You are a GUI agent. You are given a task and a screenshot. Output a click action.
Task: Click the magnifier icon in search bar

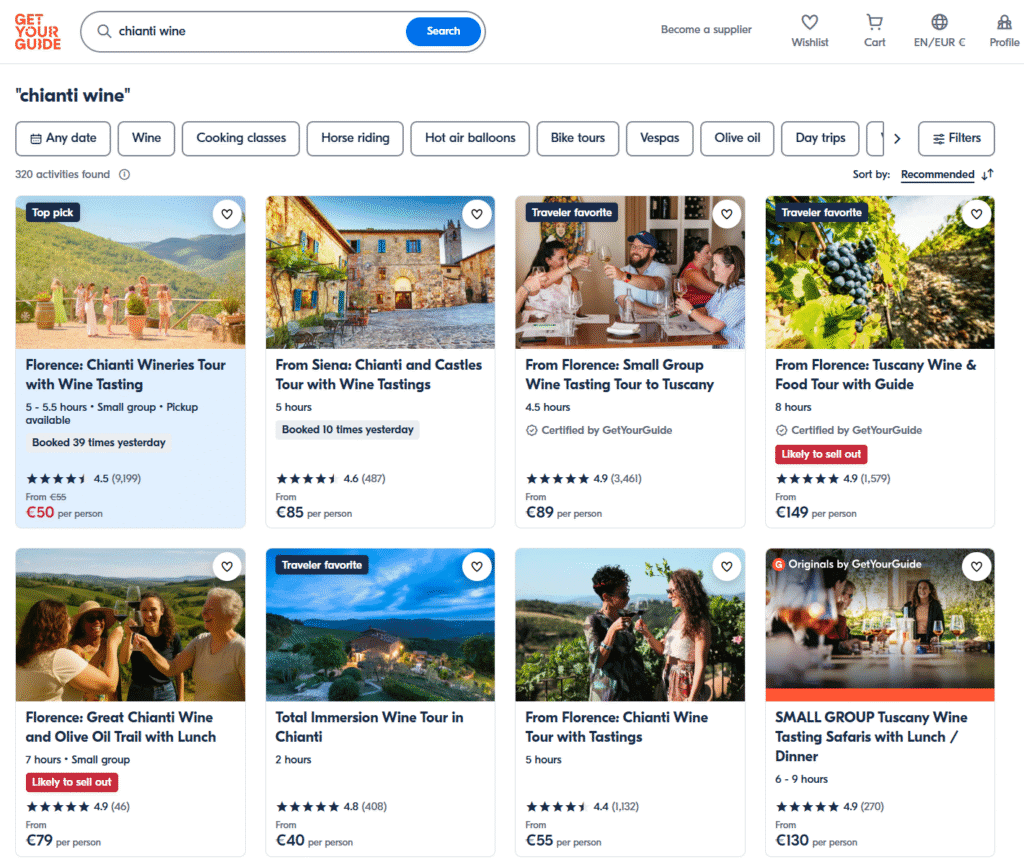[x=104, y=31]
